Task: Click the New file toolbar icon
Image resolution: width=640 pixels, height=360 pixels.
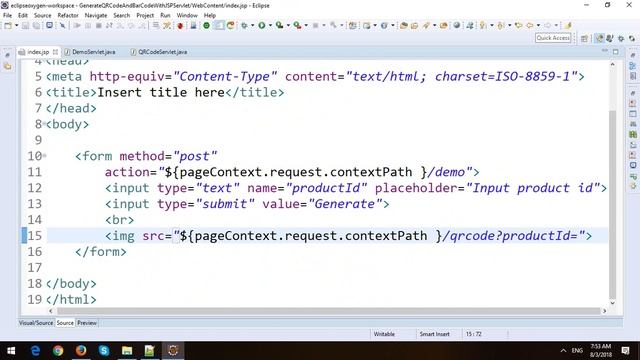Action: click(8, 26)
